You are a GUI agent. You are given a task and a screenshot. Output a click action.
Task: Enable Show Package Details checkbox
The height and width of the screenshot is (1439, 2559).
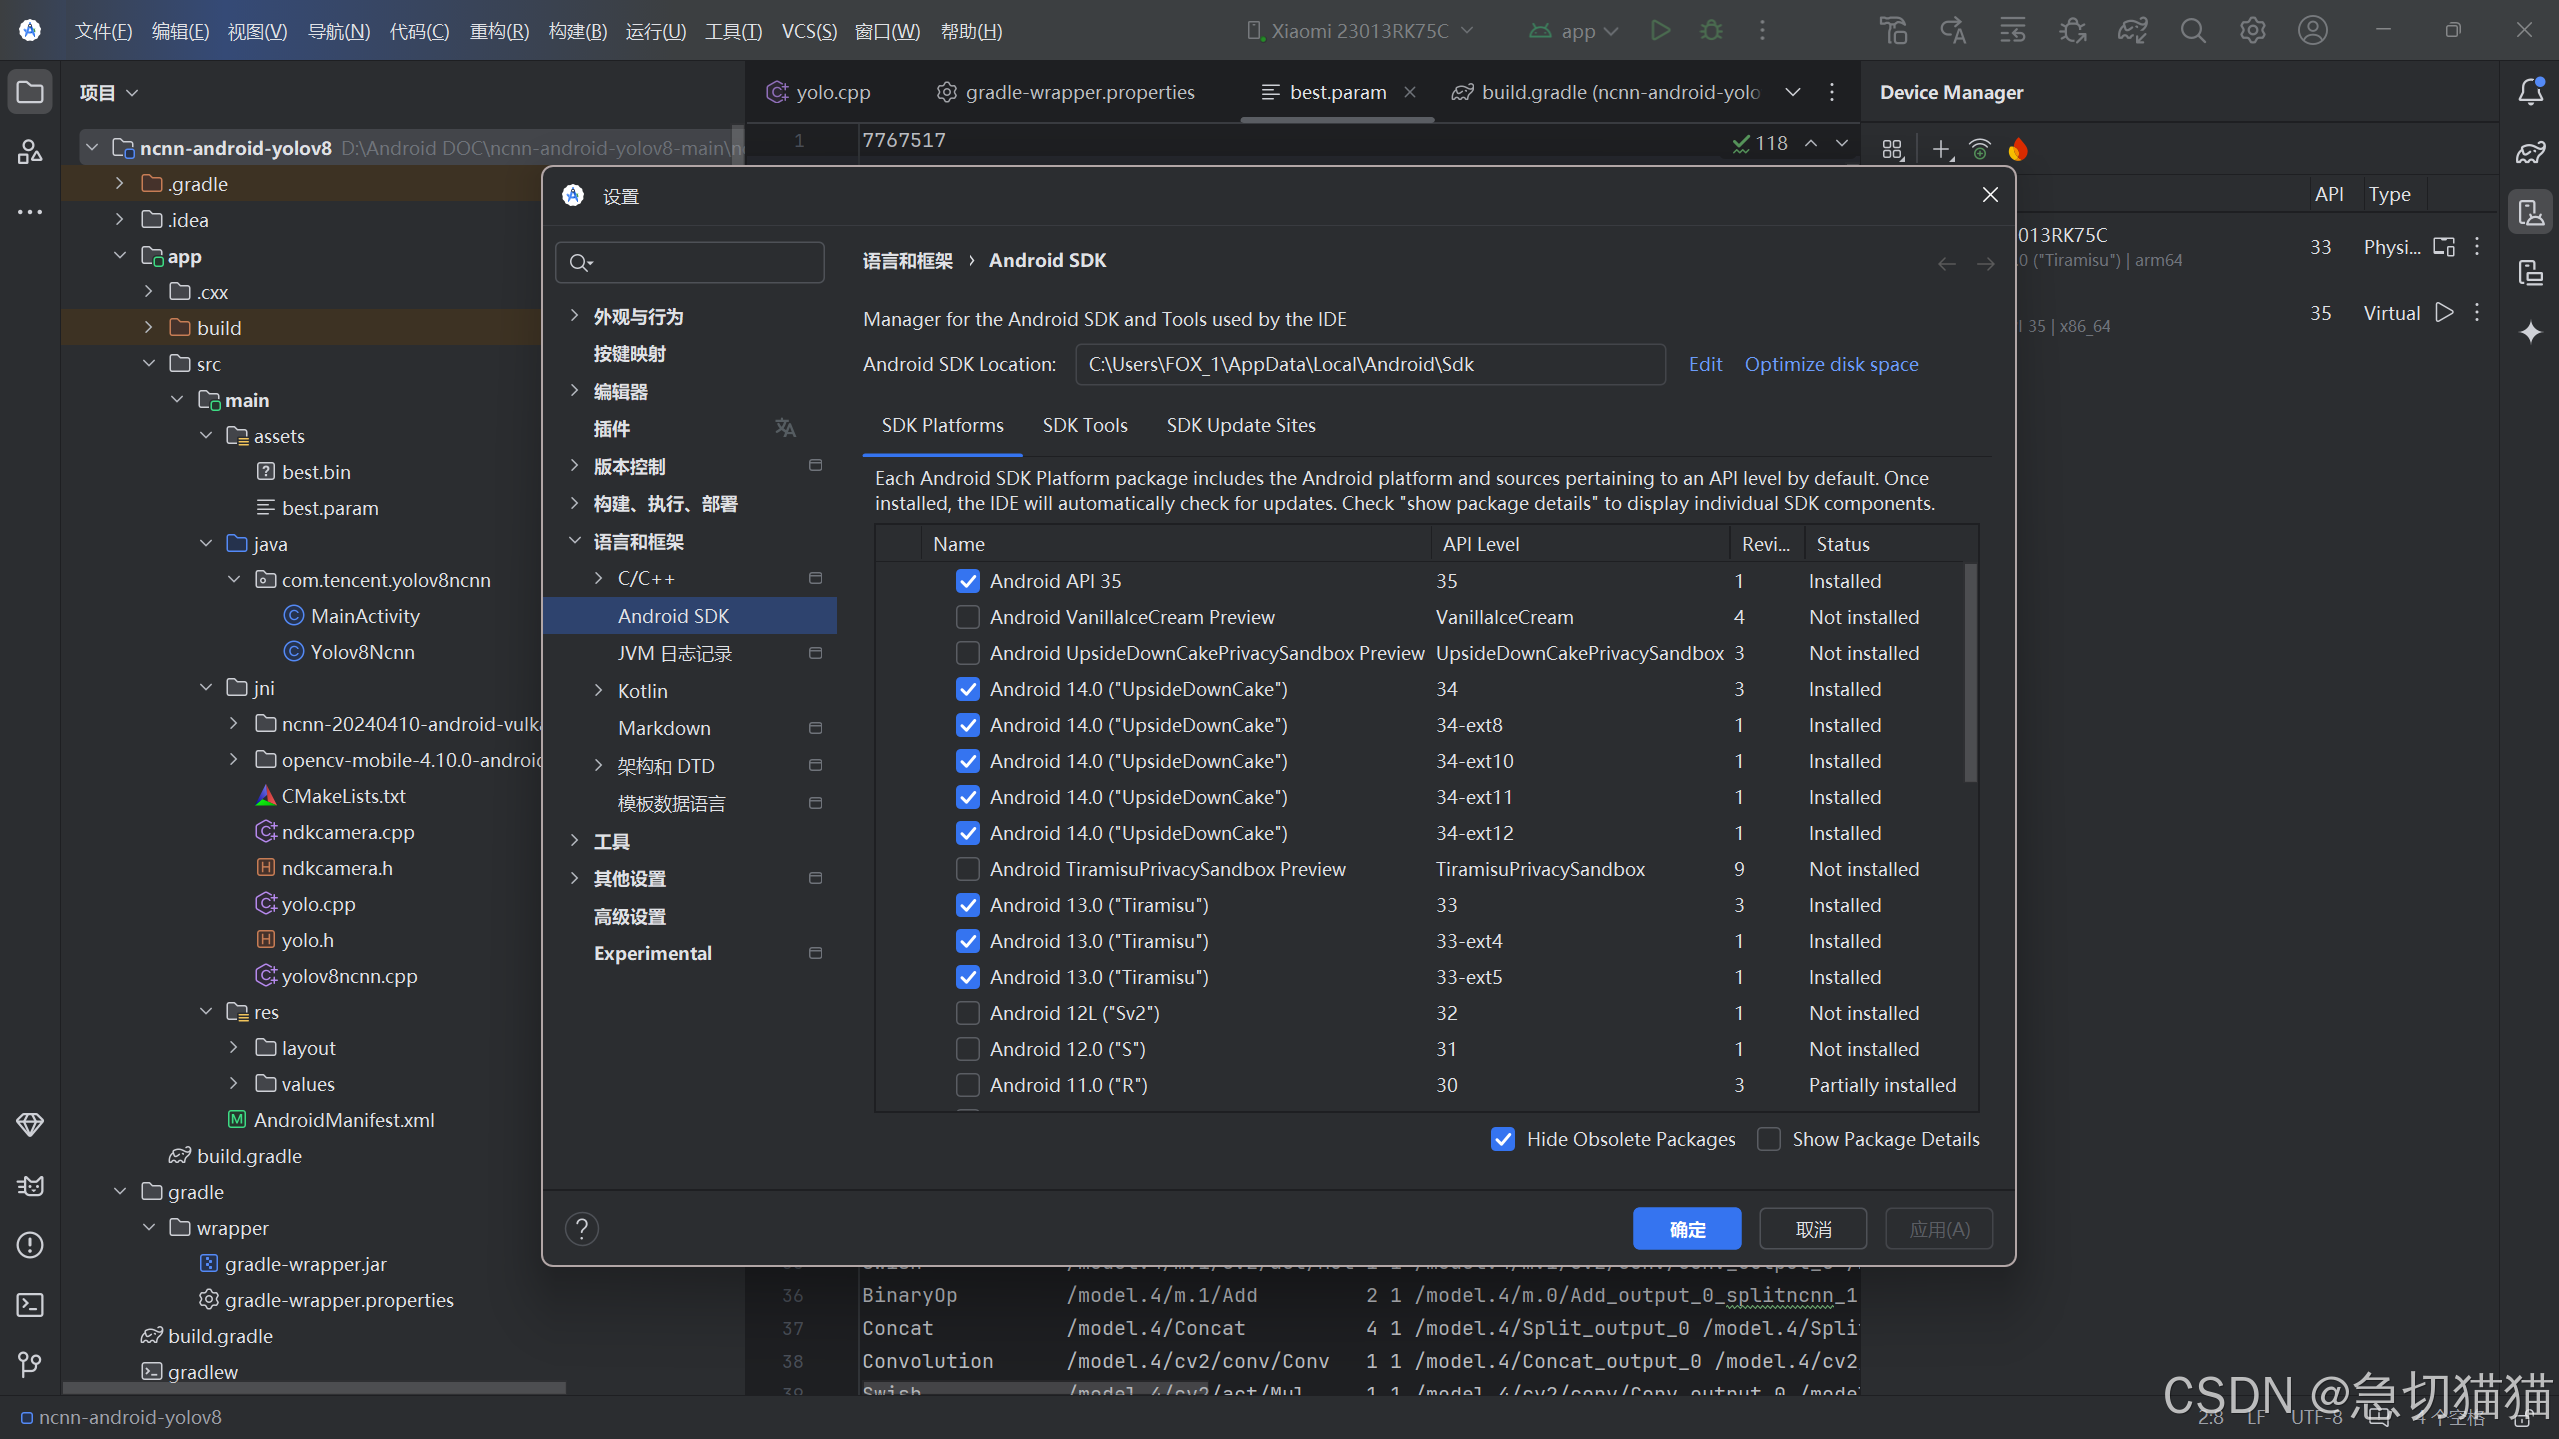pyautogui.click(x=1769, y=1139)
